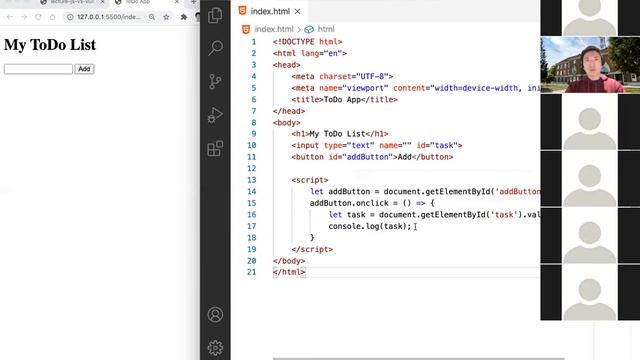
Task: Open the Explorer view in VS Code
Action: [215, 16]
